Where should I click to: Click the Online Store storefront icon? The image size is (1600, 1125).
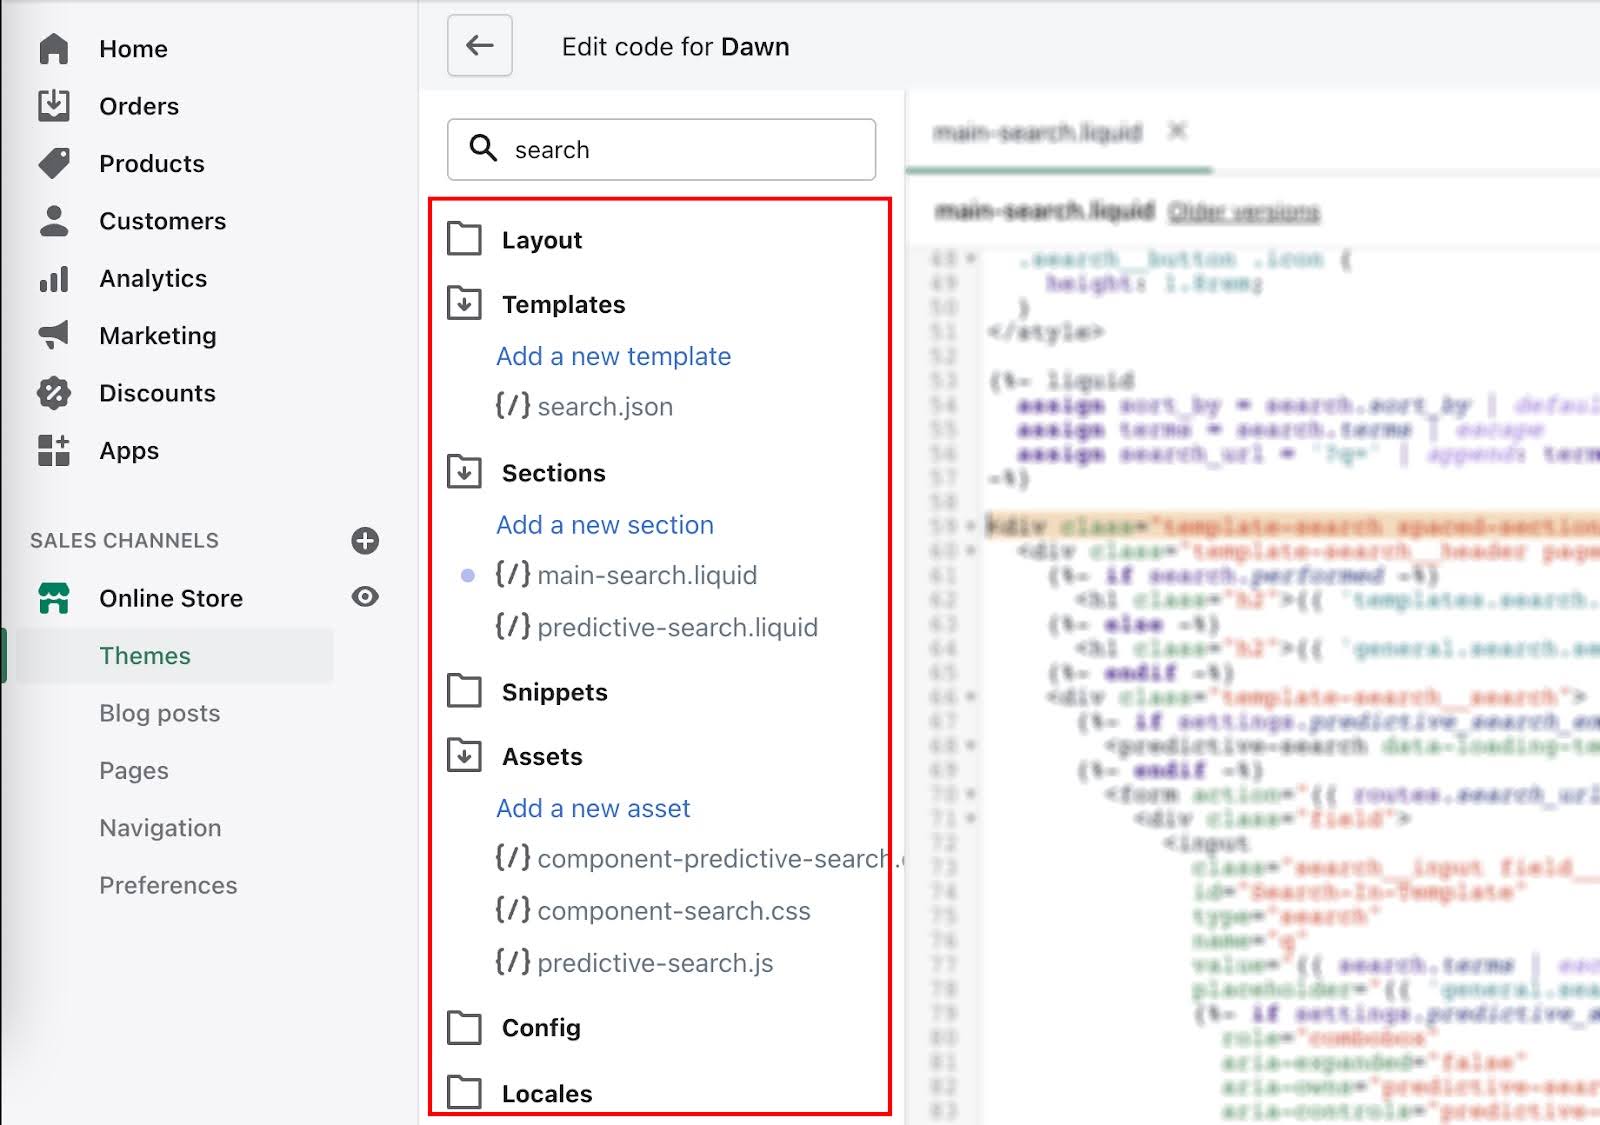pyautogui.click(x=54, y=598)
